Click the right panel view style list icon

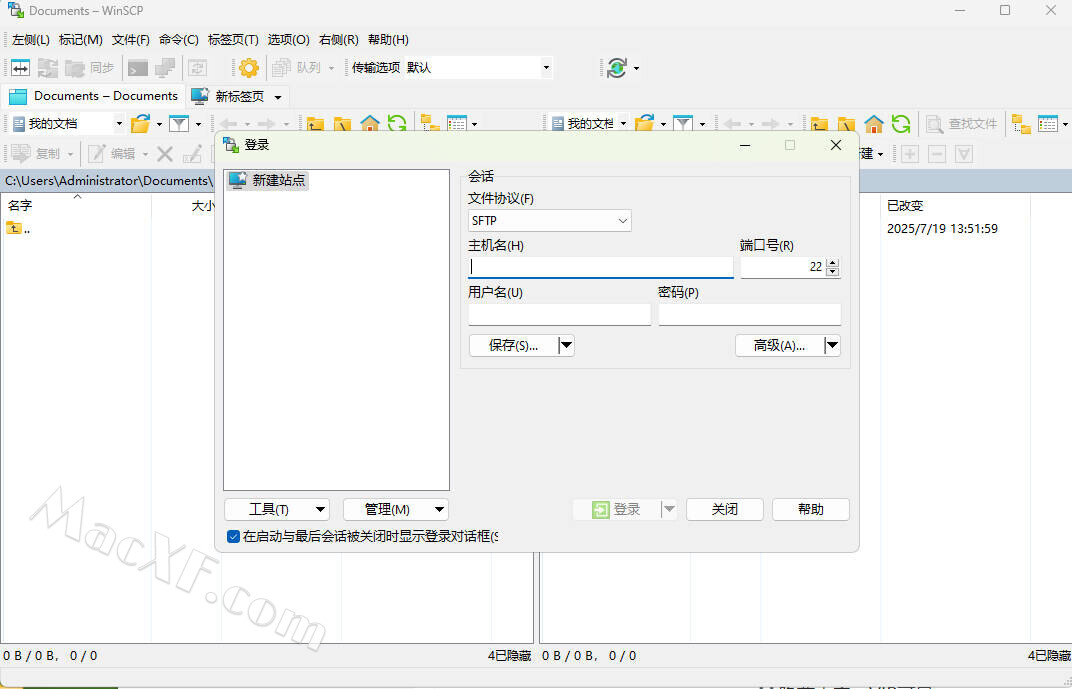[x=1047, y=124]
